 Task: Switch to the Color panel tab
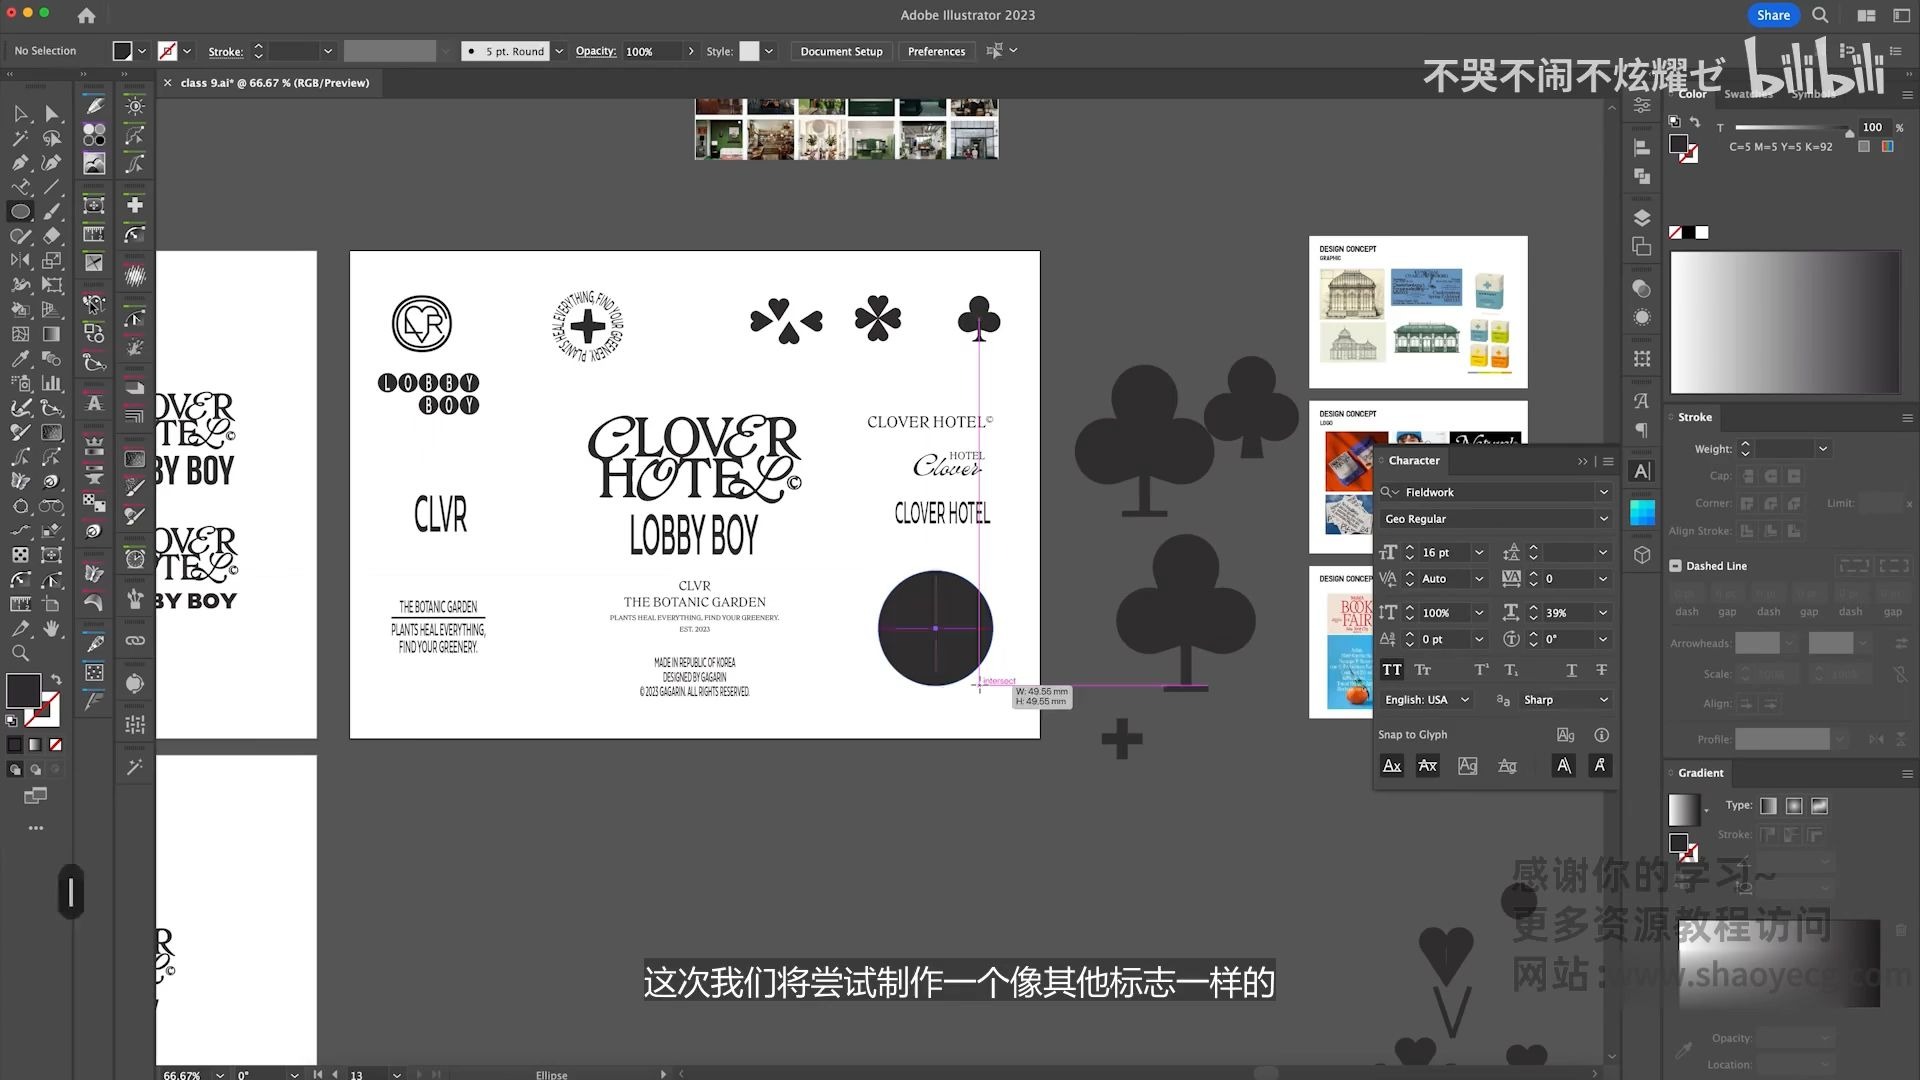(1692, 94)
